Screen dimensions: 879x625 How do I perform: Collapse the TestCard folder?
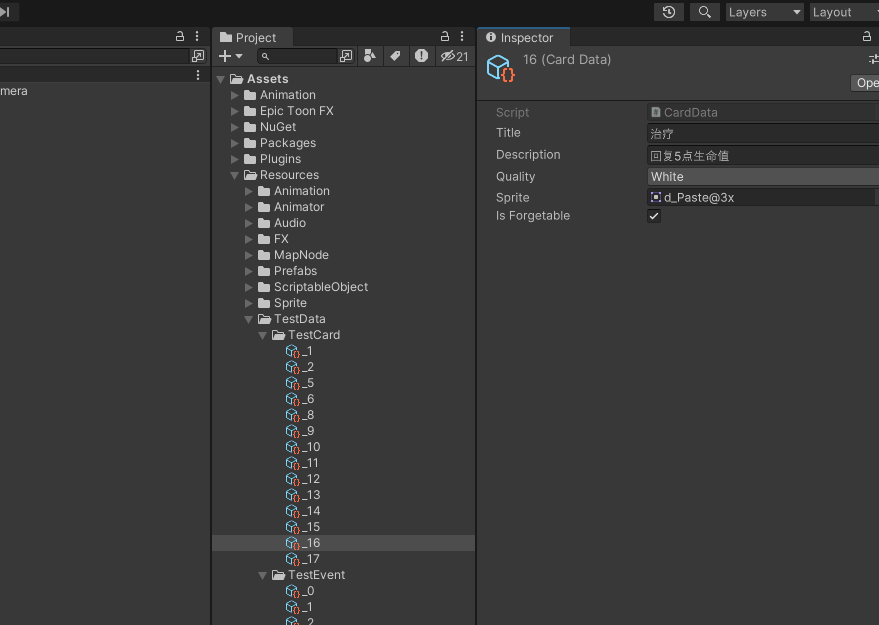click(263, 335)
